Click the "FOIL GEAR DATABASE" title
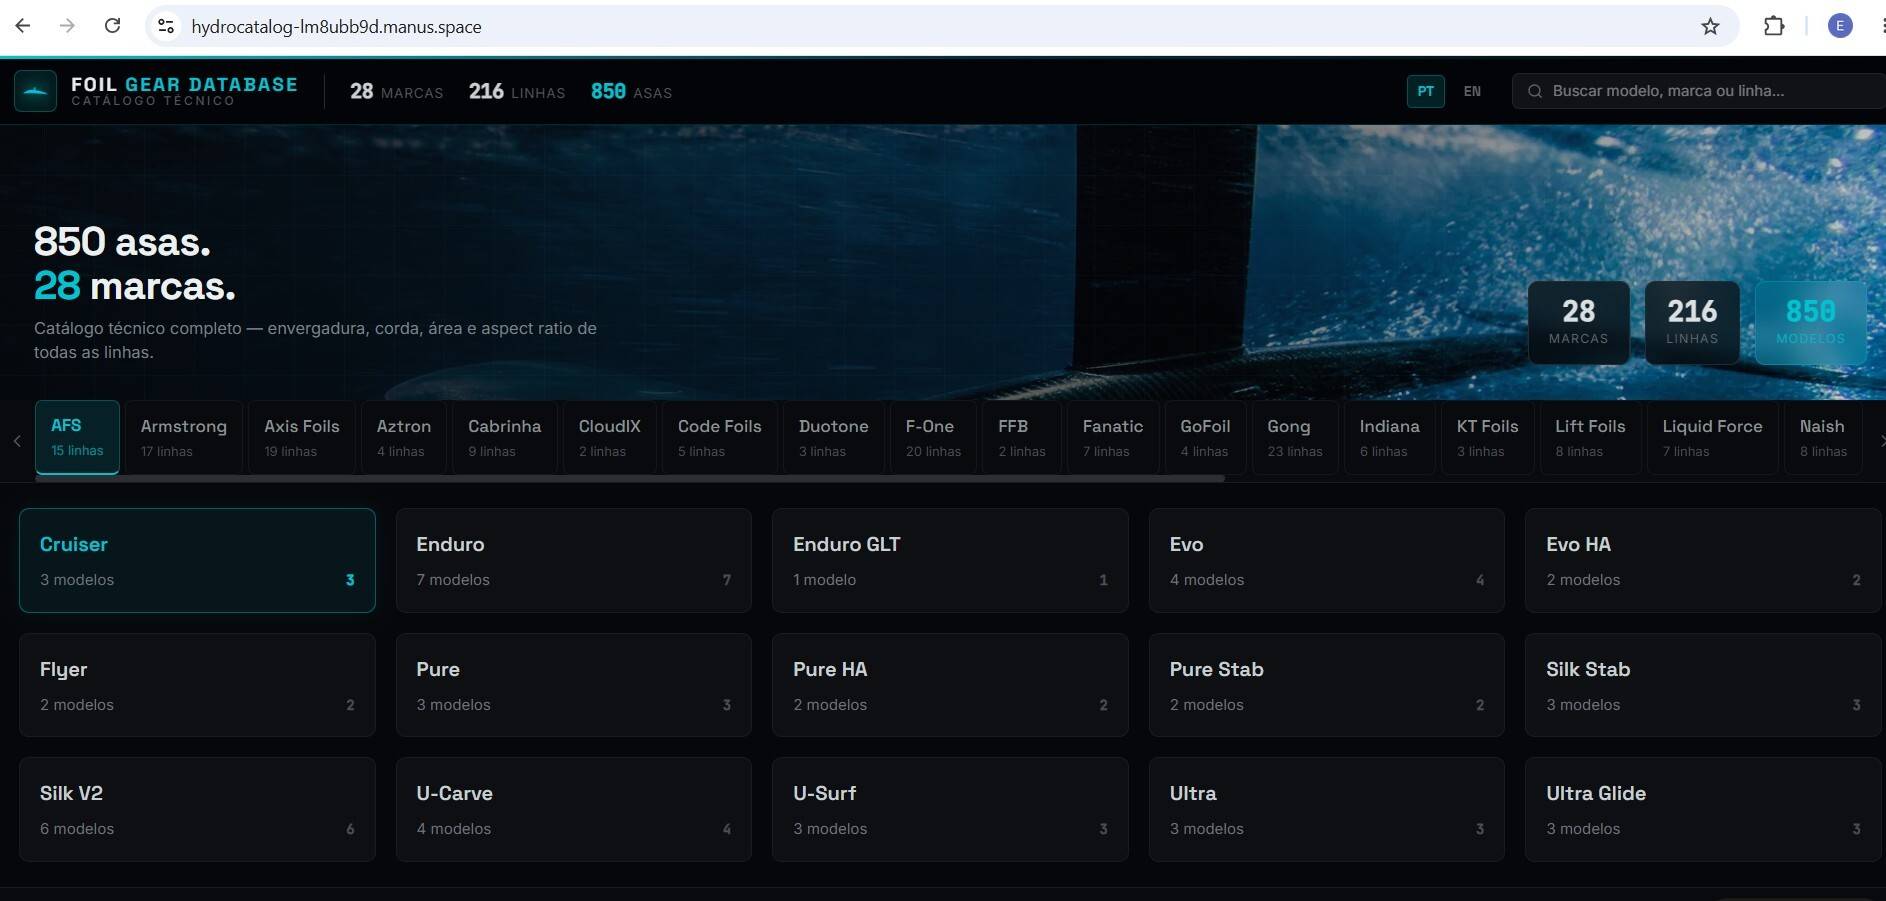The width and height of the screenshot is (1886, 901). 184,84
